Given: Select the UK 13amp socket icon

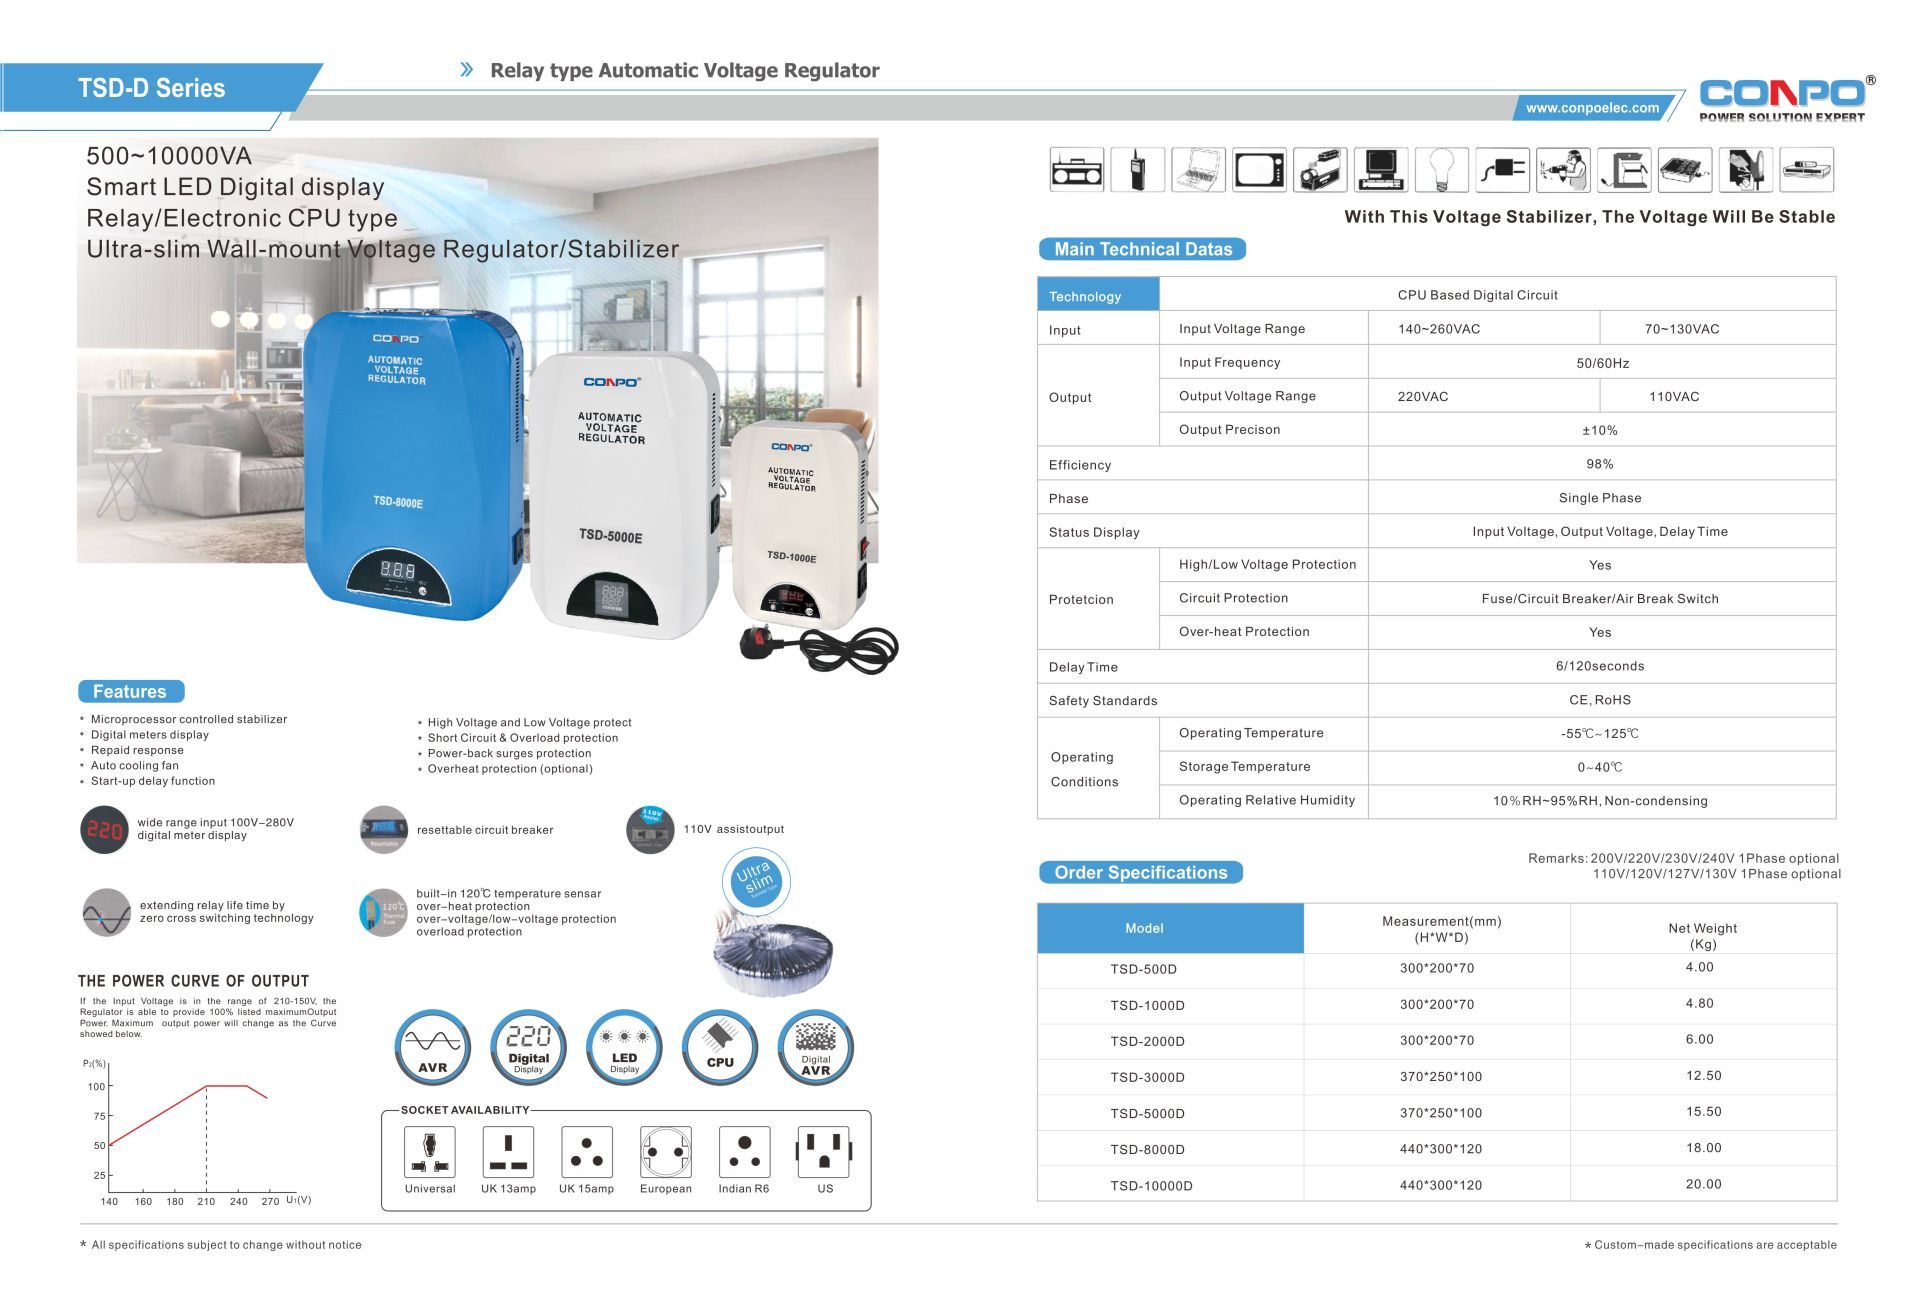Looking at the screenshot, I should (508, 1152).
